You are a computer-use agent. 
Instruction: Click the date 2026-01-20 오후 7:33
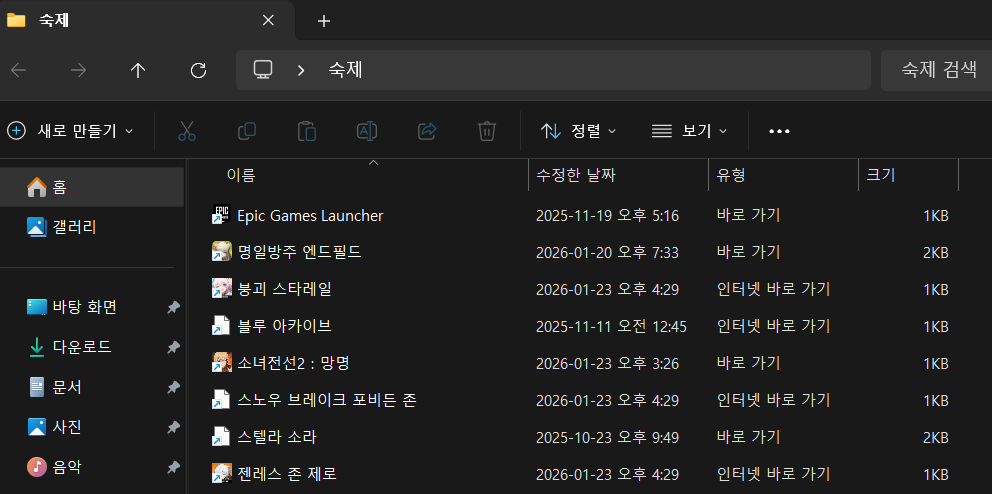click(607, 252)
